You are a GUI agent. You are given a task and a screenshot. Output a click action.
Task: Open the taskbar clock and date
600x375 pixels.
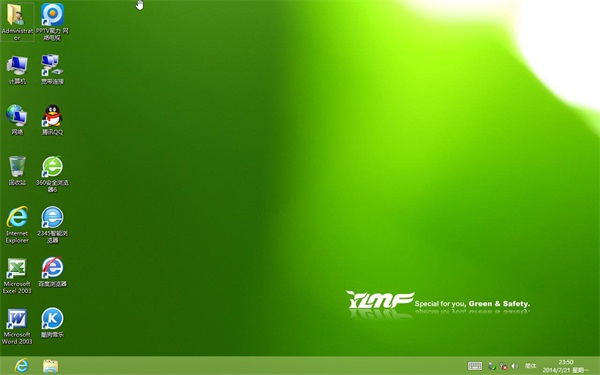click(x=566, y=366)
